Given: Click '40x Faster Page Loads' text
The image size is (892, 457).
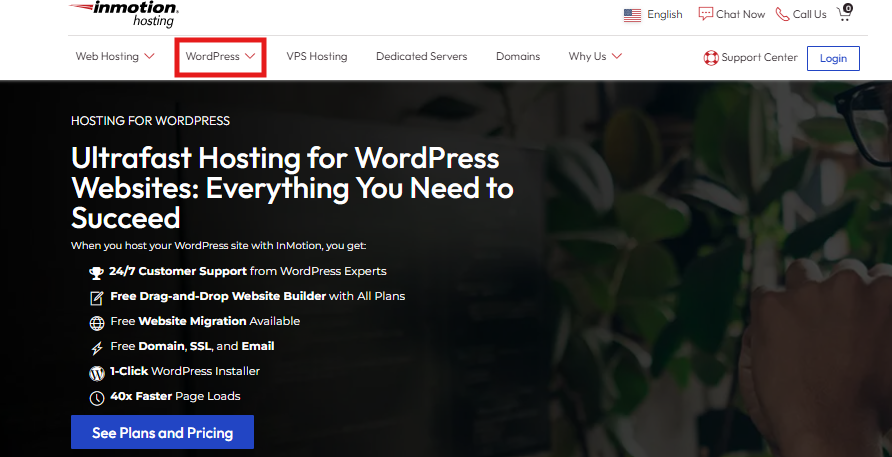Looking at the screenshot, I should [175, 396].
